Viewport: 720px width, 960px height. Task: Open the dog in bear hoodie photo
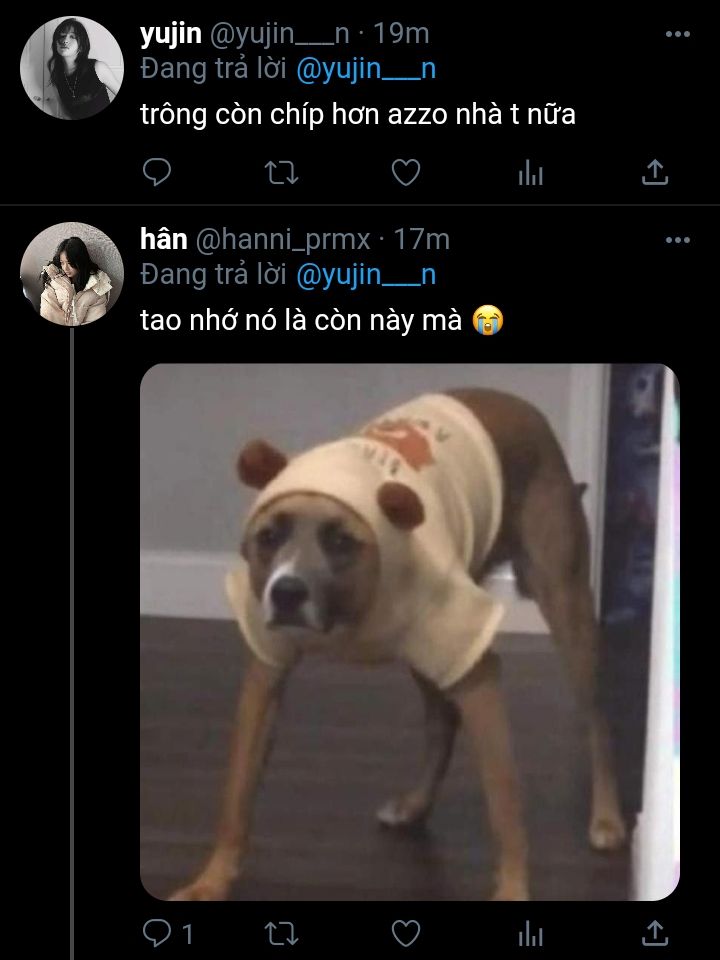[x=409, y=631]
